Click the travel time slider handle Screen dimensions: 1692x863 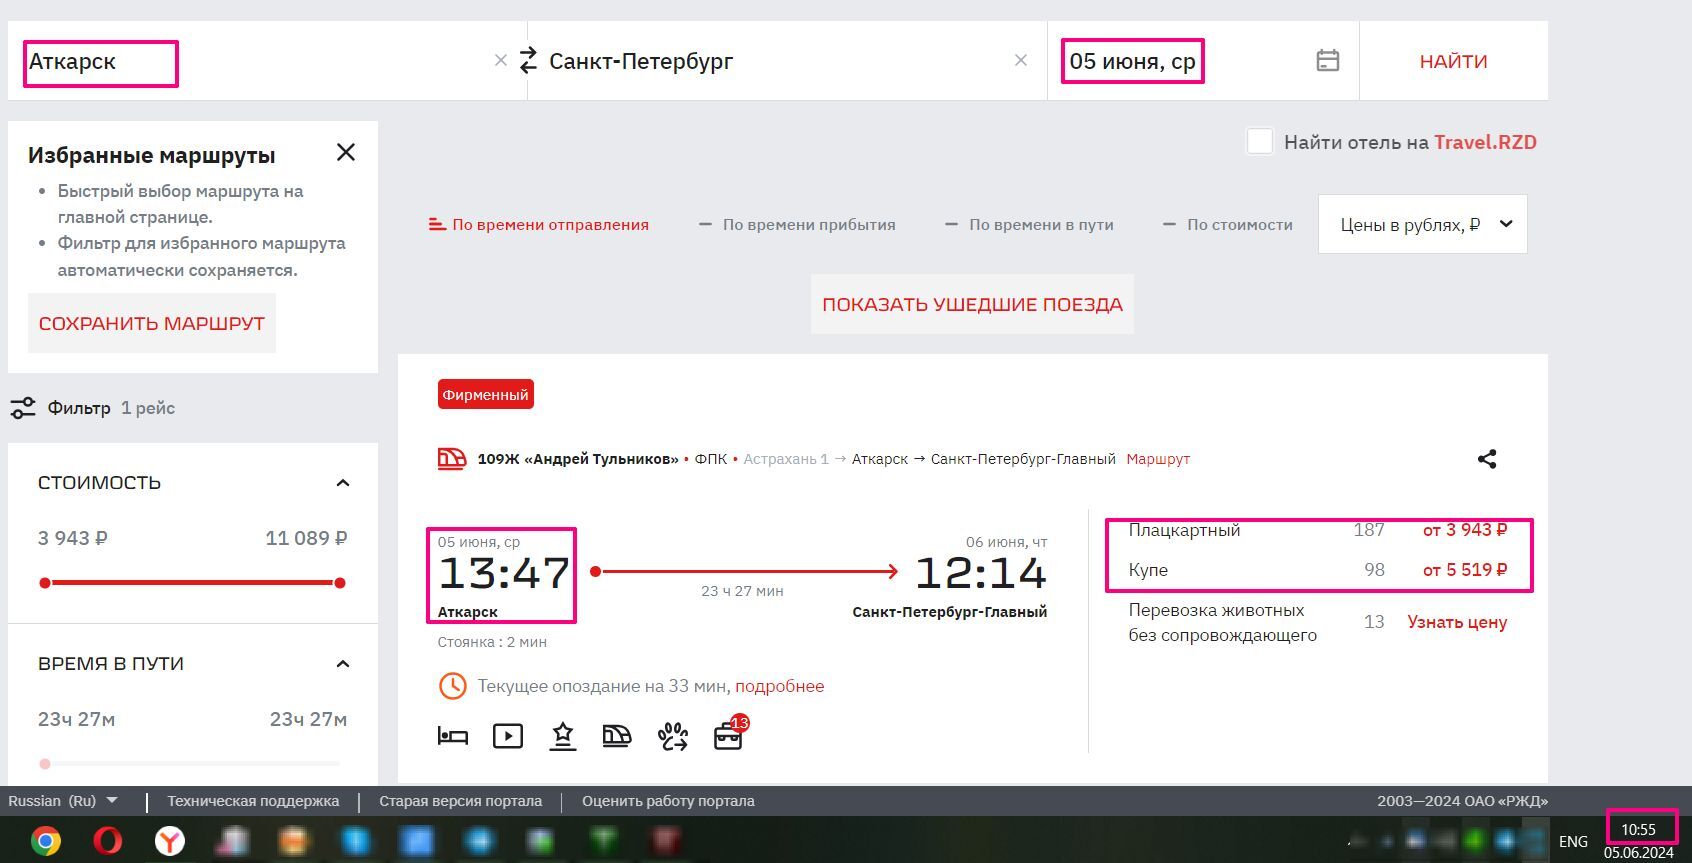[x=45, y=764]
